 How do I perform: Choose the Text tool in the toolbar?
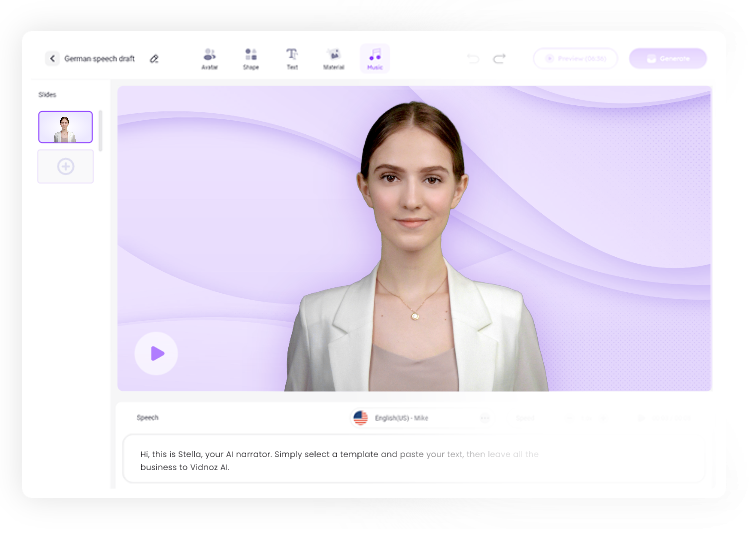292,58
